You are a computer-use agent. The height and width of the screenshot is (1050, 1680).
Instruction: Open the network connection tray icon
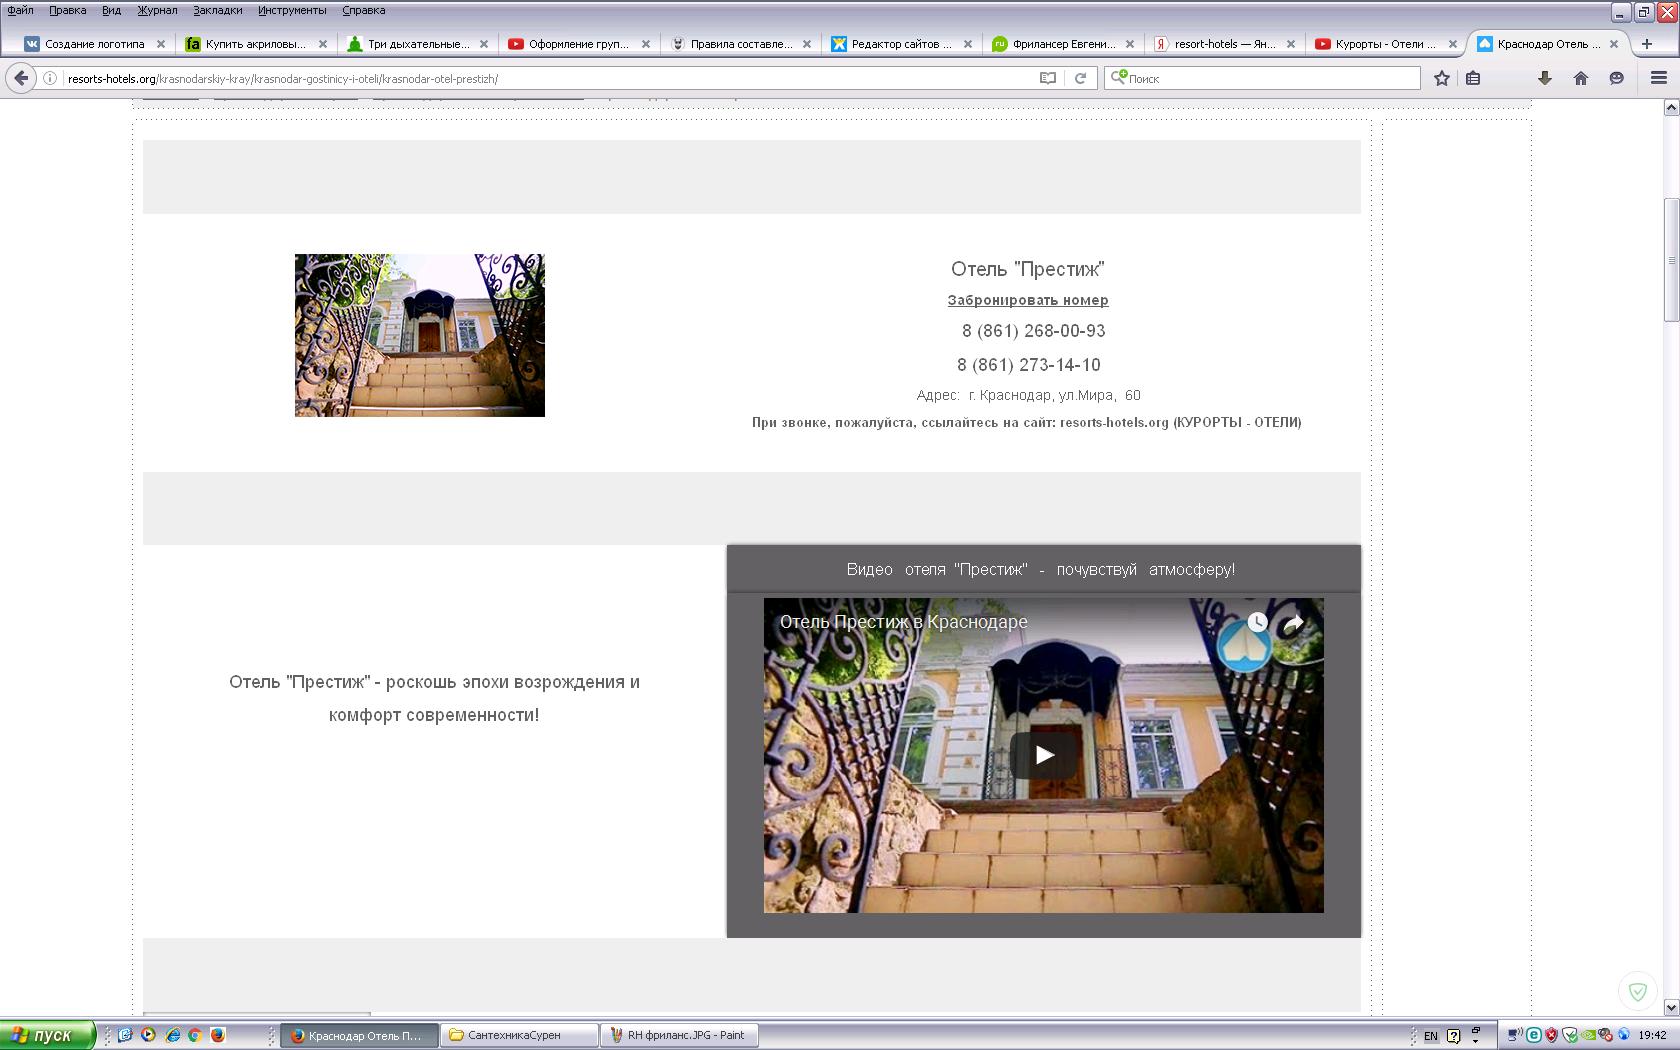tap(1516, 1035)
